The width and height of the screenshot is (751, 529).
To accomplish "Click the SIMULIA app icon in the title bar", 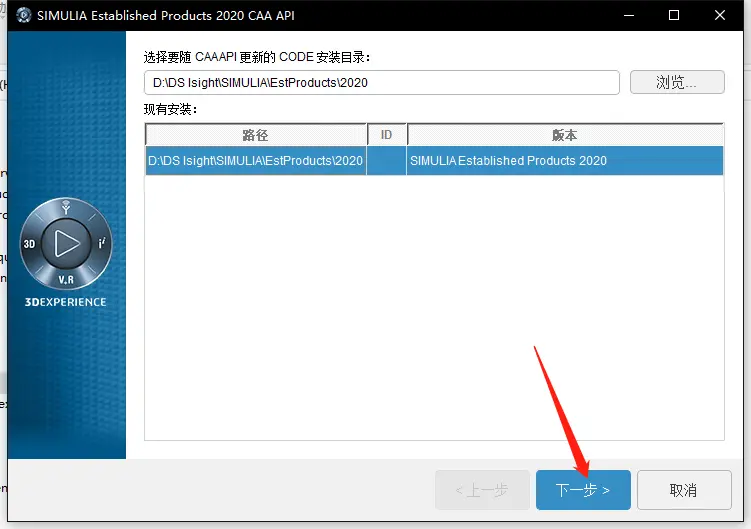I will 23,15.
